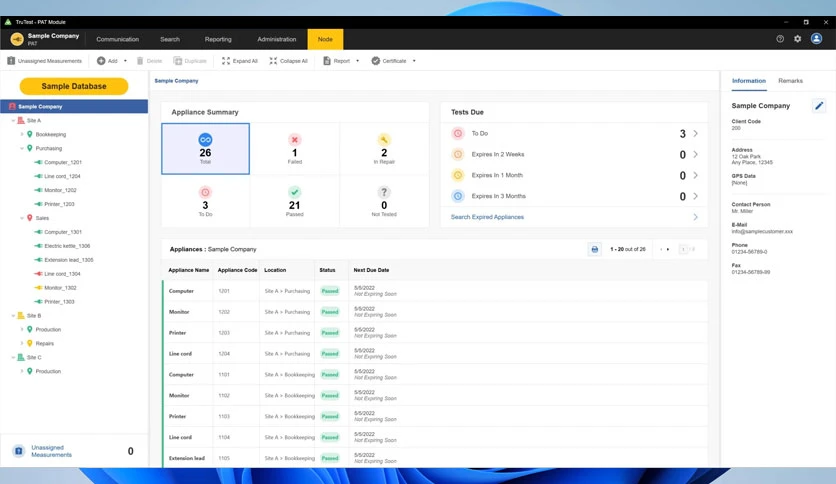The width and height of the screenshot is (836, 484).
Task: Click the Expires In 2 Weeks clock icon
Action: click(x=458, y=154)
